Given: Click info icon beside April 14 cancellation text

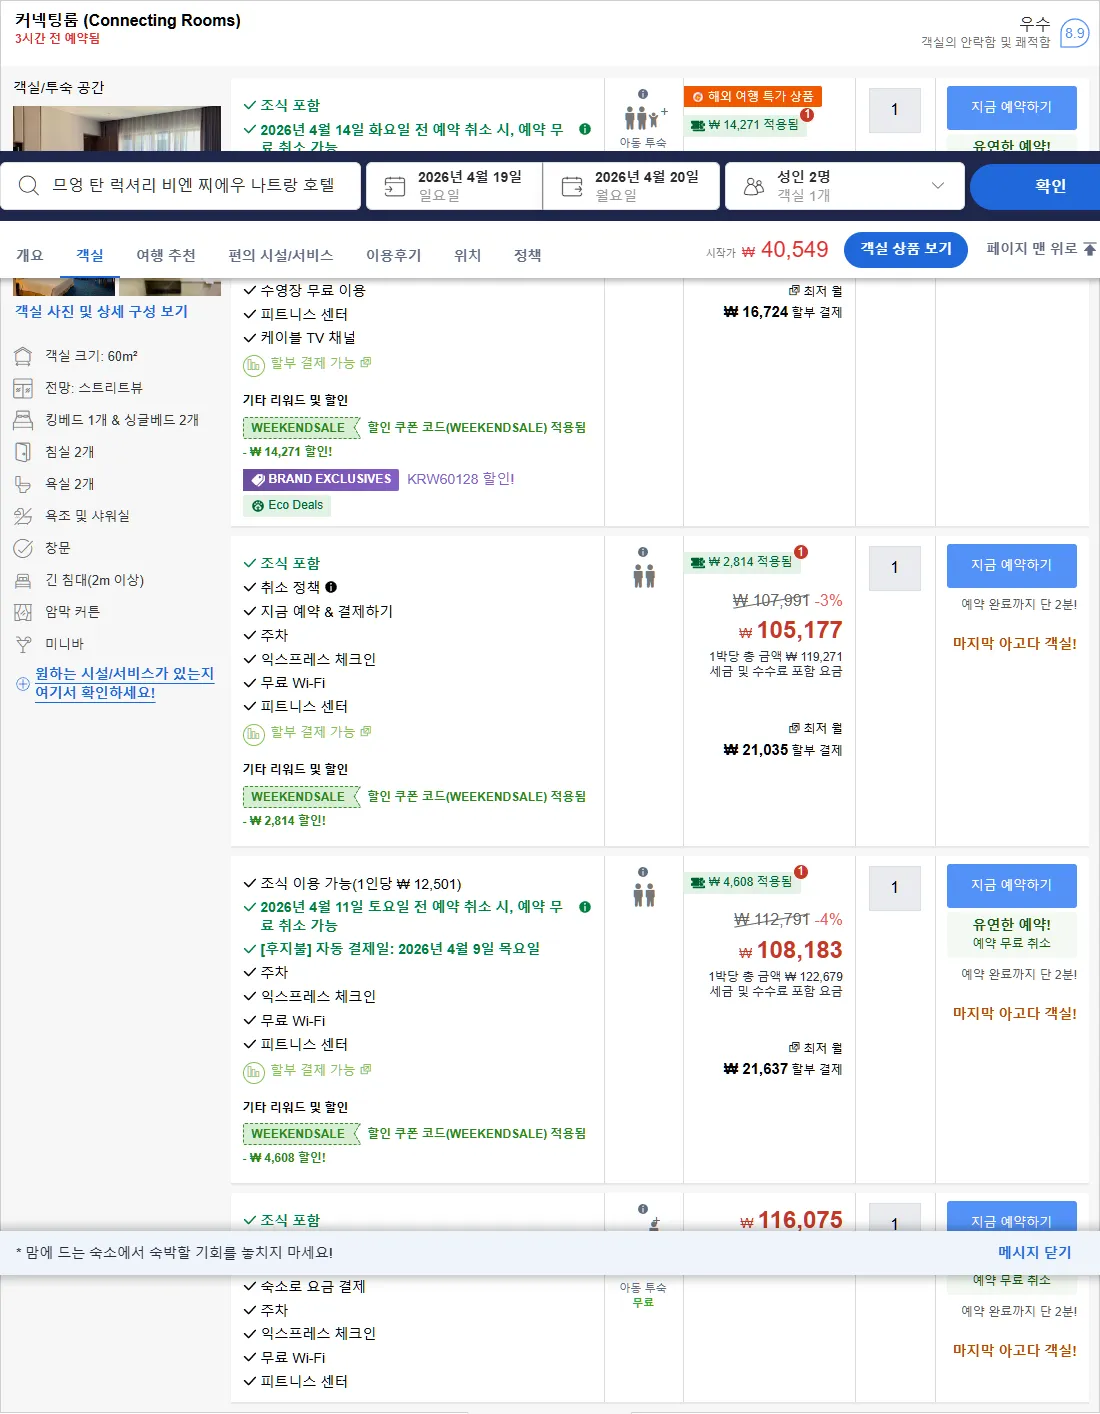Looking at the screenshot, I should tap(585, 129).
